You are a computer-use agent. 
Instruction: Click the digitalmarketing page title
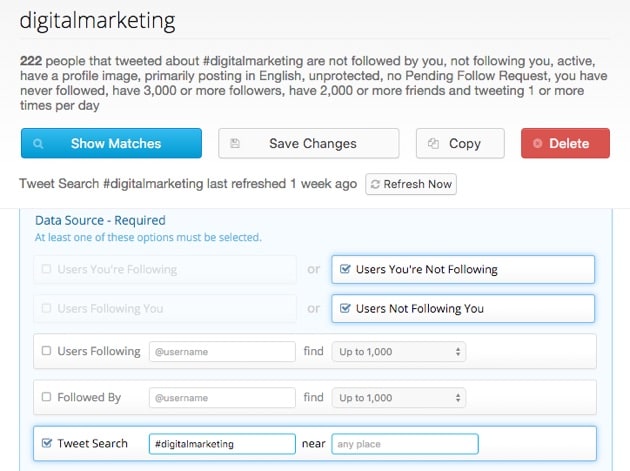click(97, 21)
